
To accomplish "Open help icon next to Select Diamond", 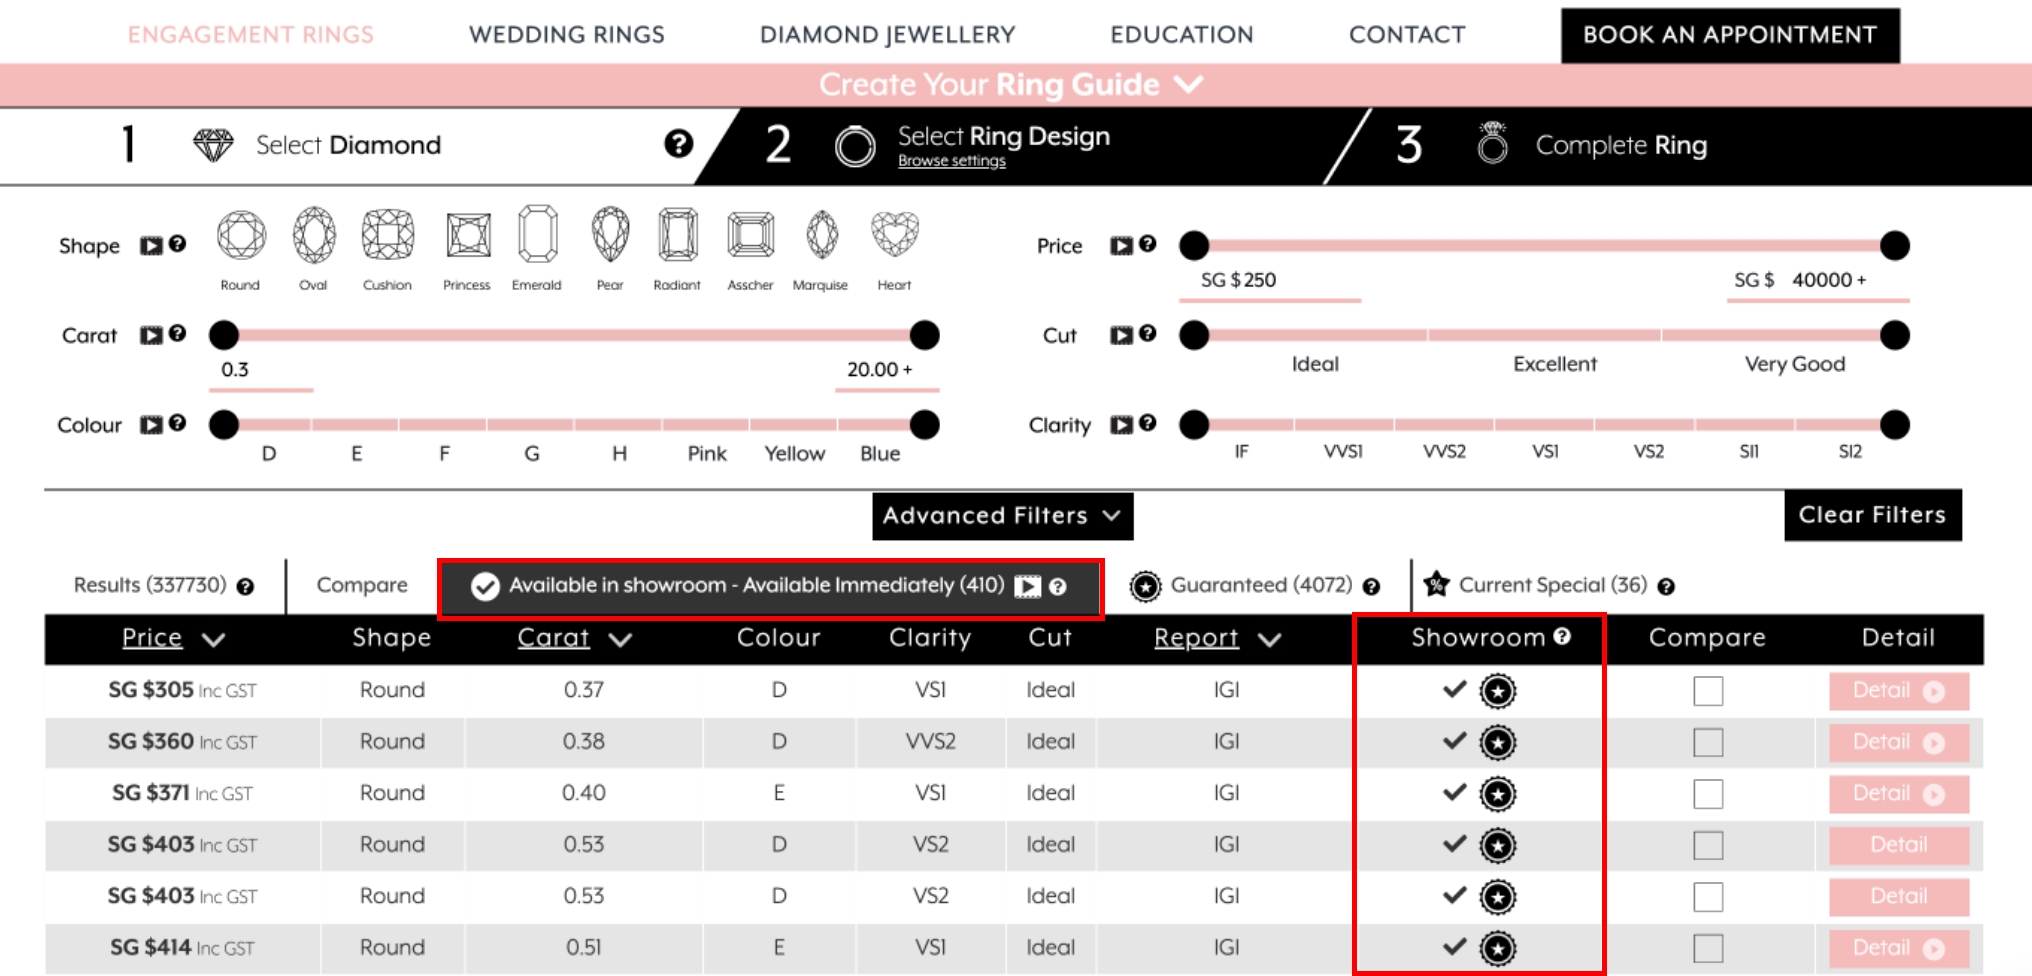I will [678, 144].
